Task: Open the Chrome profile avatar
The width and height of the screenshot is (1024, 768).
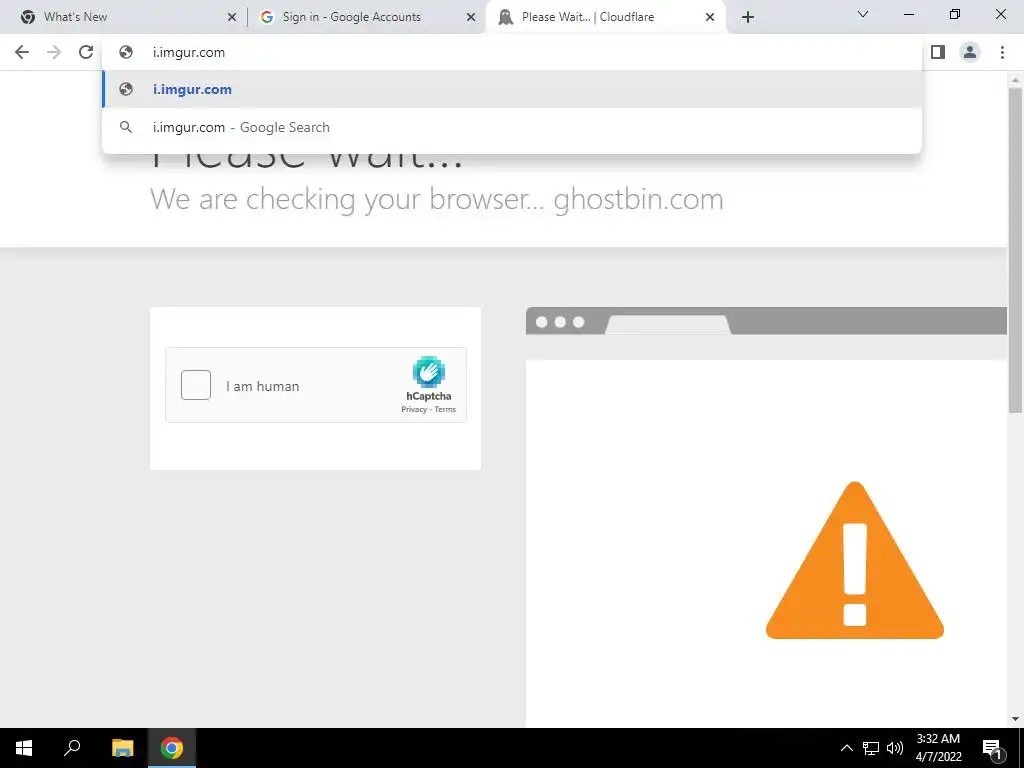Action: point(970,52)
